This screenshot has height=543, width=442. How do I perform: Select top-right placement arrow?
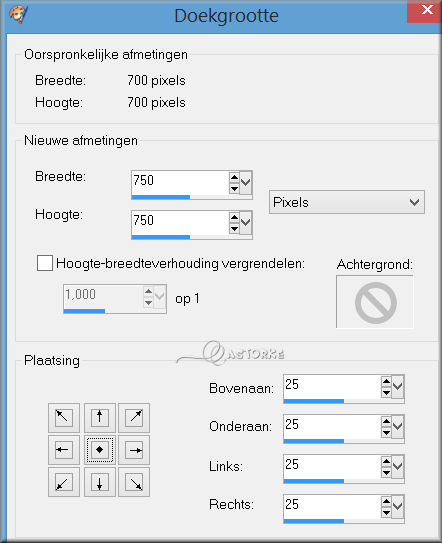point(134,418)
